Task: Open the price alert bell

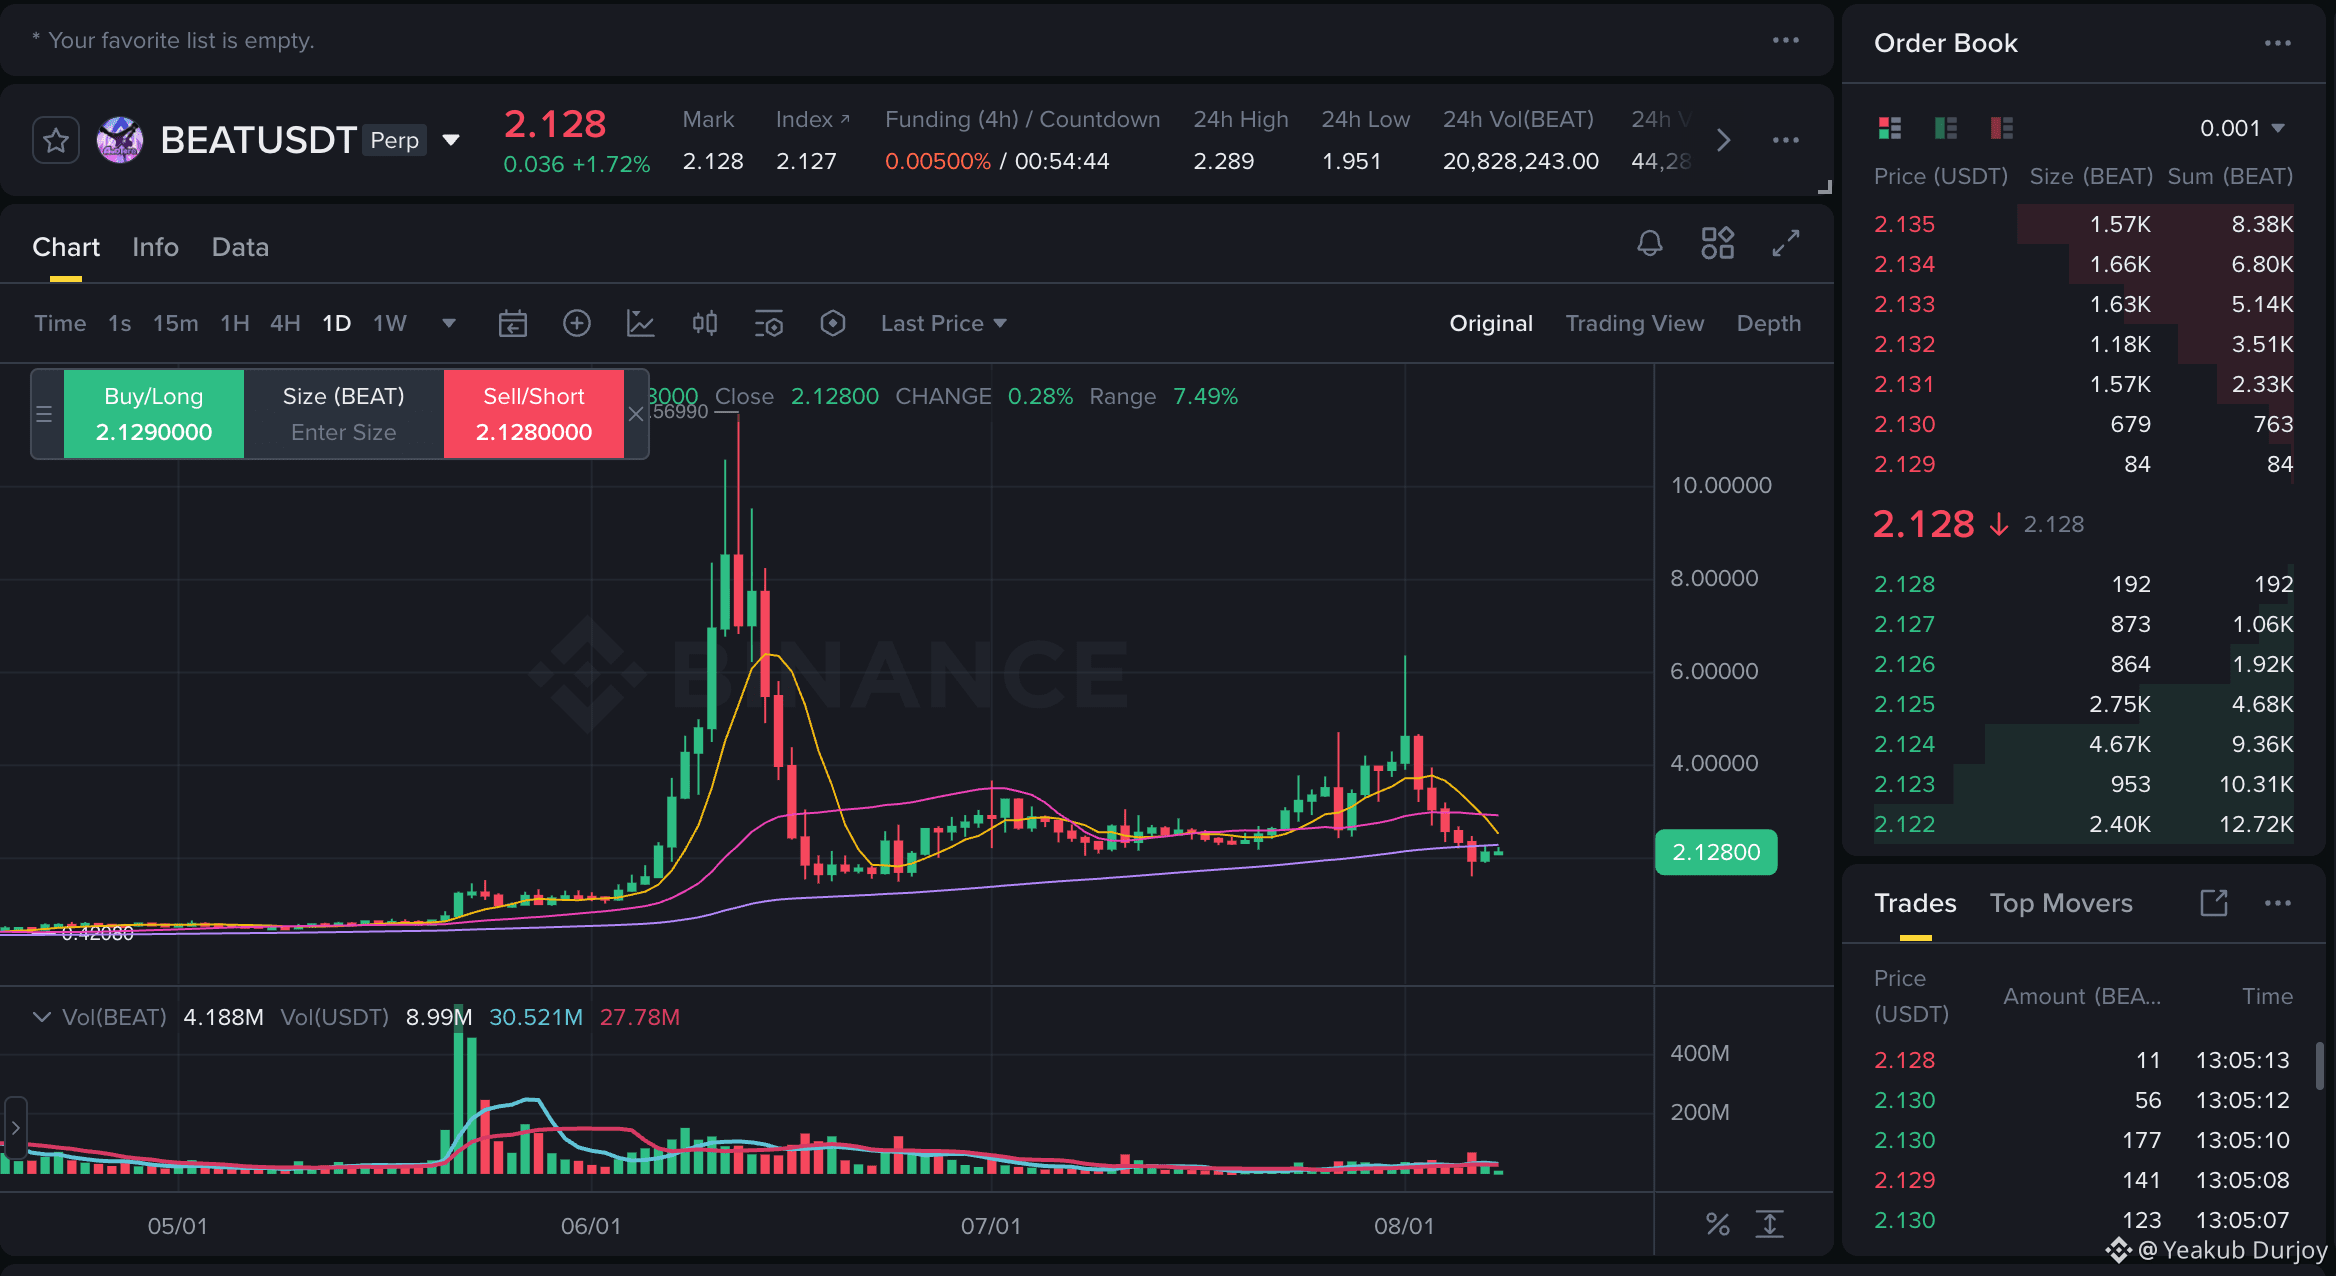Action: (1650, 243)
